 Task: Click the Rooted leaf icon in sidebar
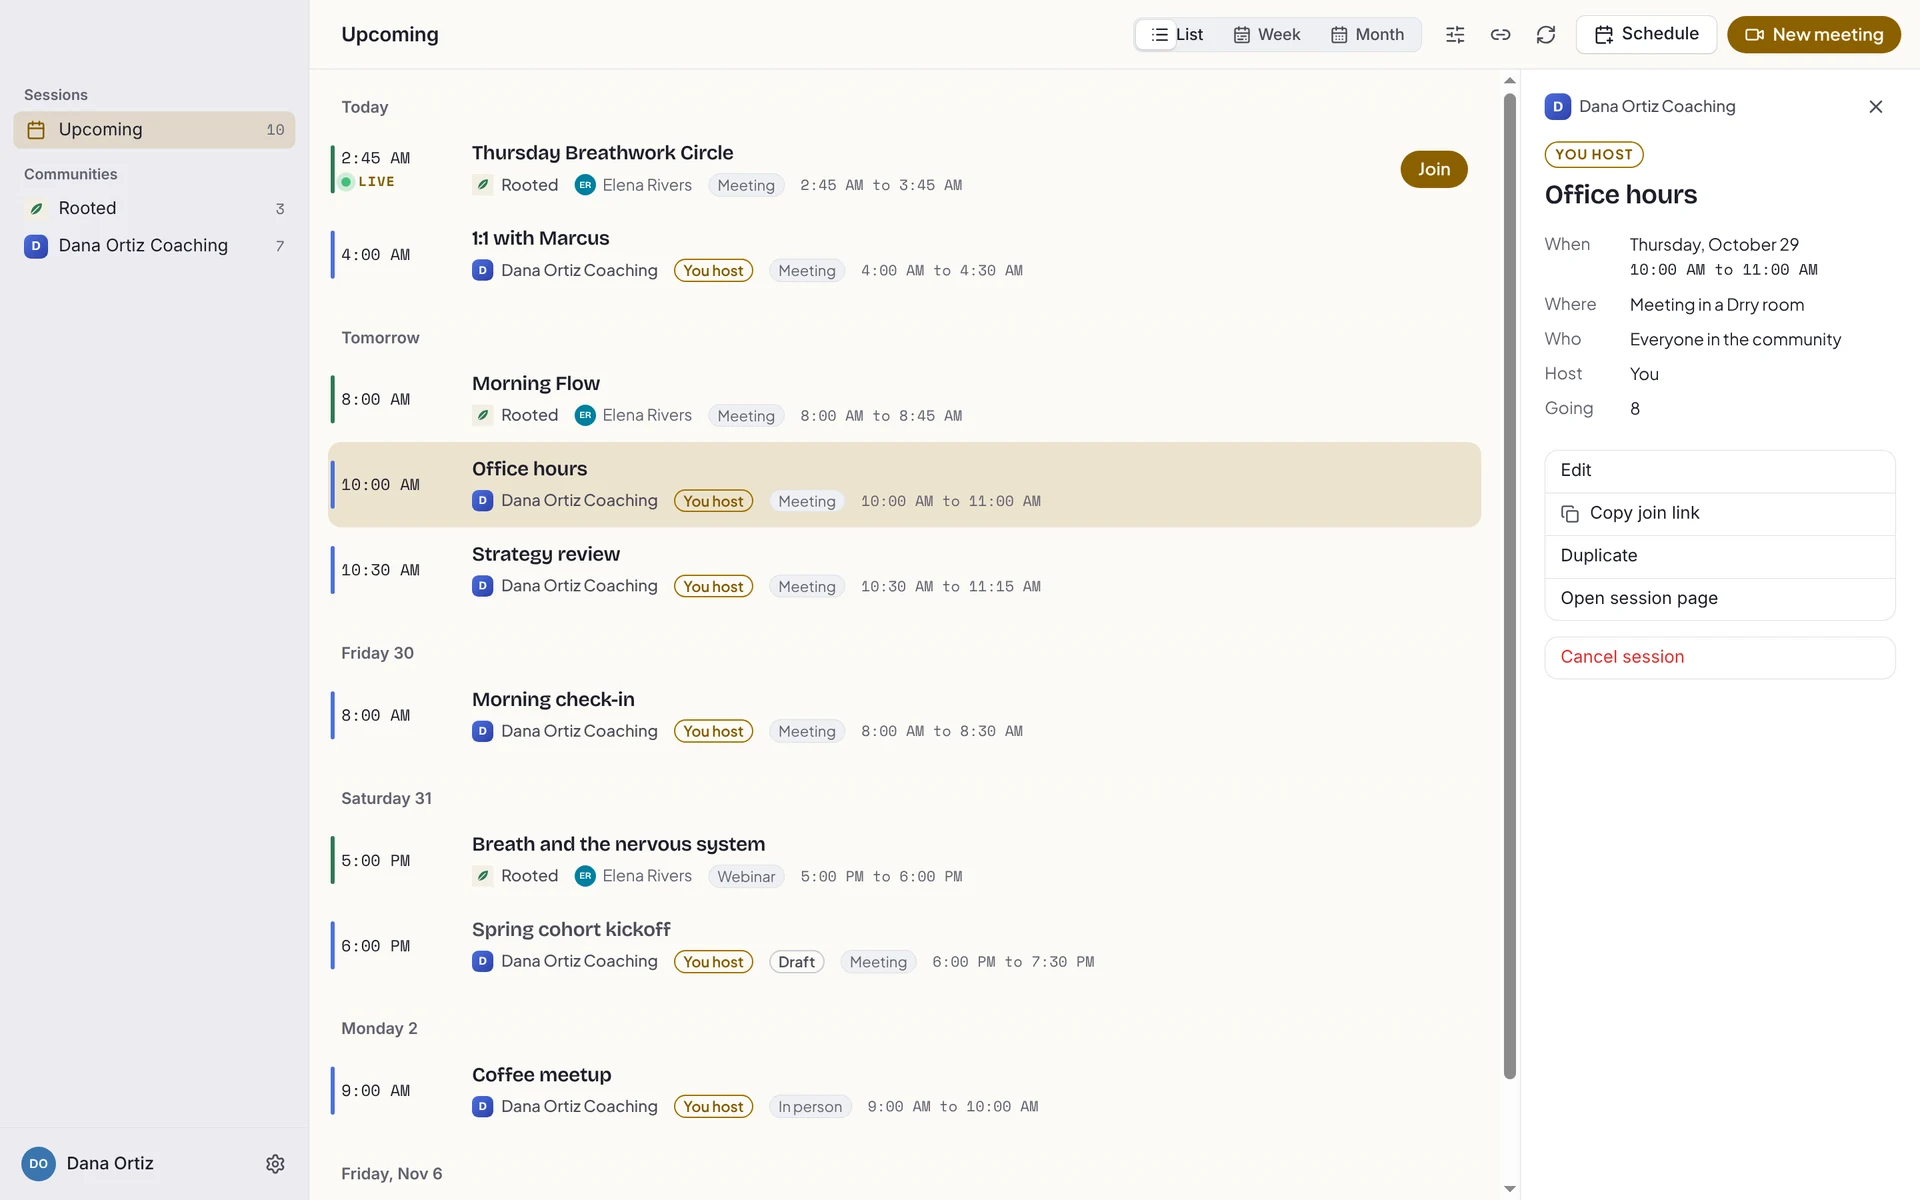click(36, 209)
